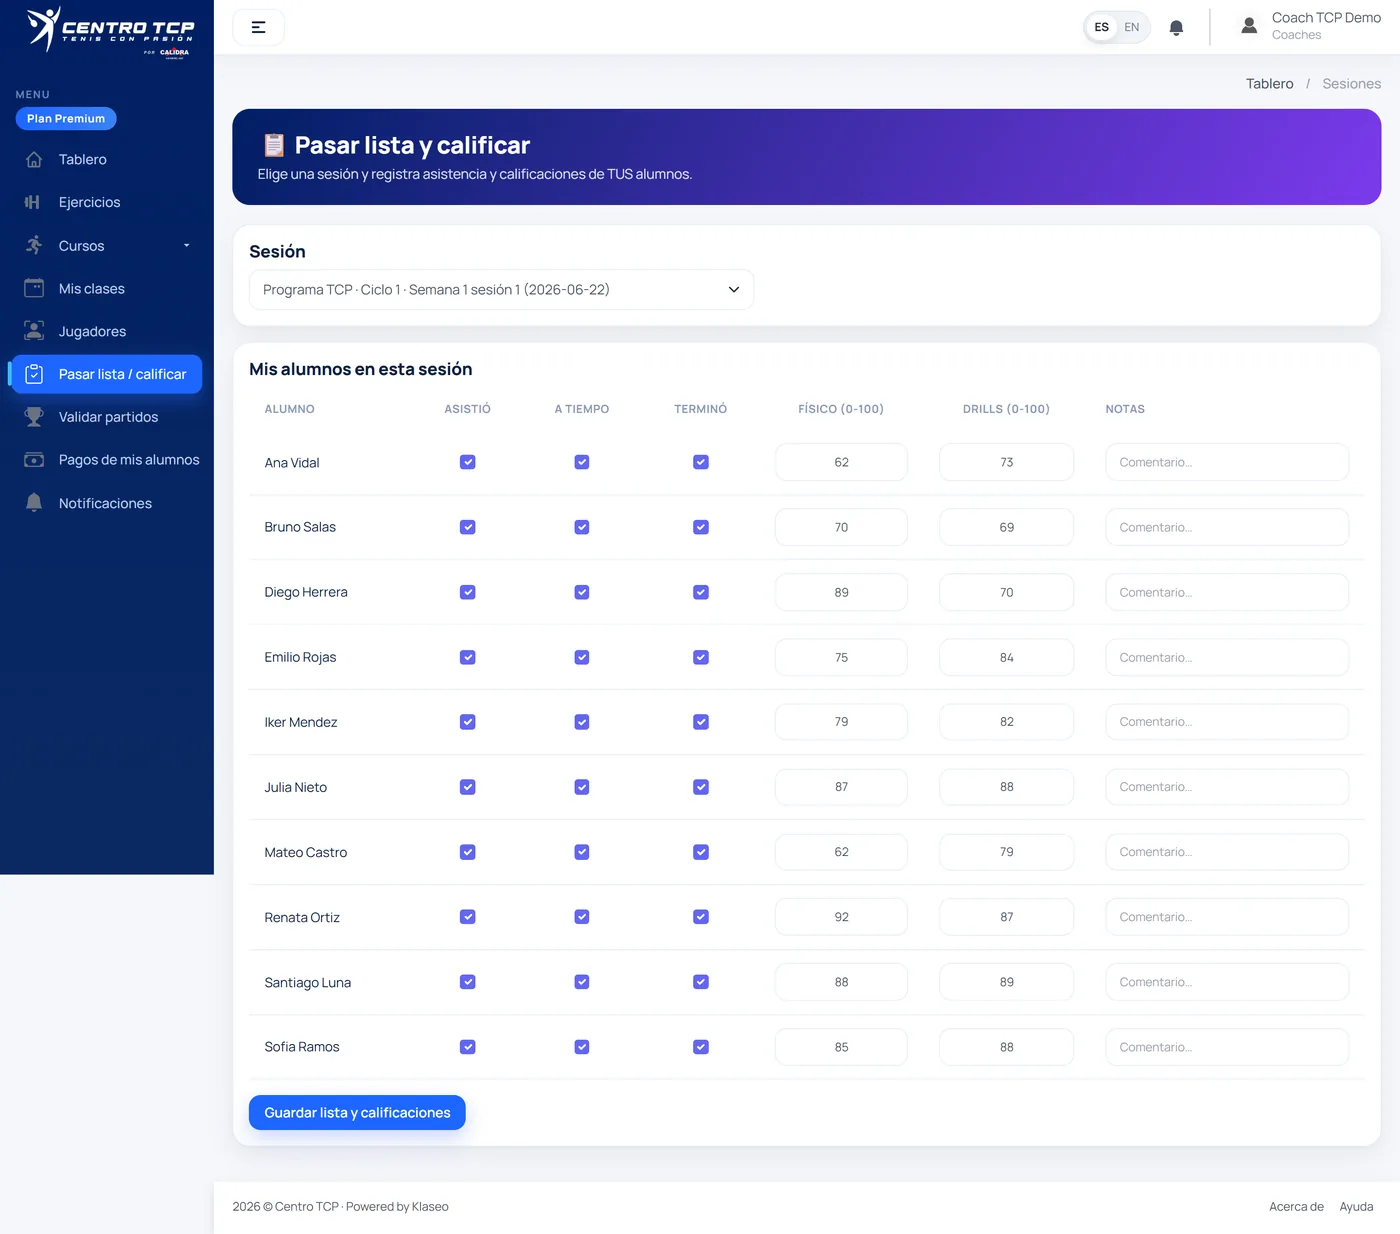The image size is (1400, 1234).
Task: Open the notifications bell in header
Action: [1176, 28]
